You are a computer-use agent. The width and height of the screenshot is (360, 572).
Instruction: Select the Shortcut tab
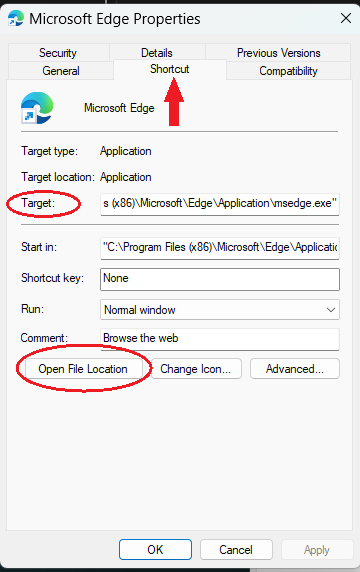click(170, 69)
